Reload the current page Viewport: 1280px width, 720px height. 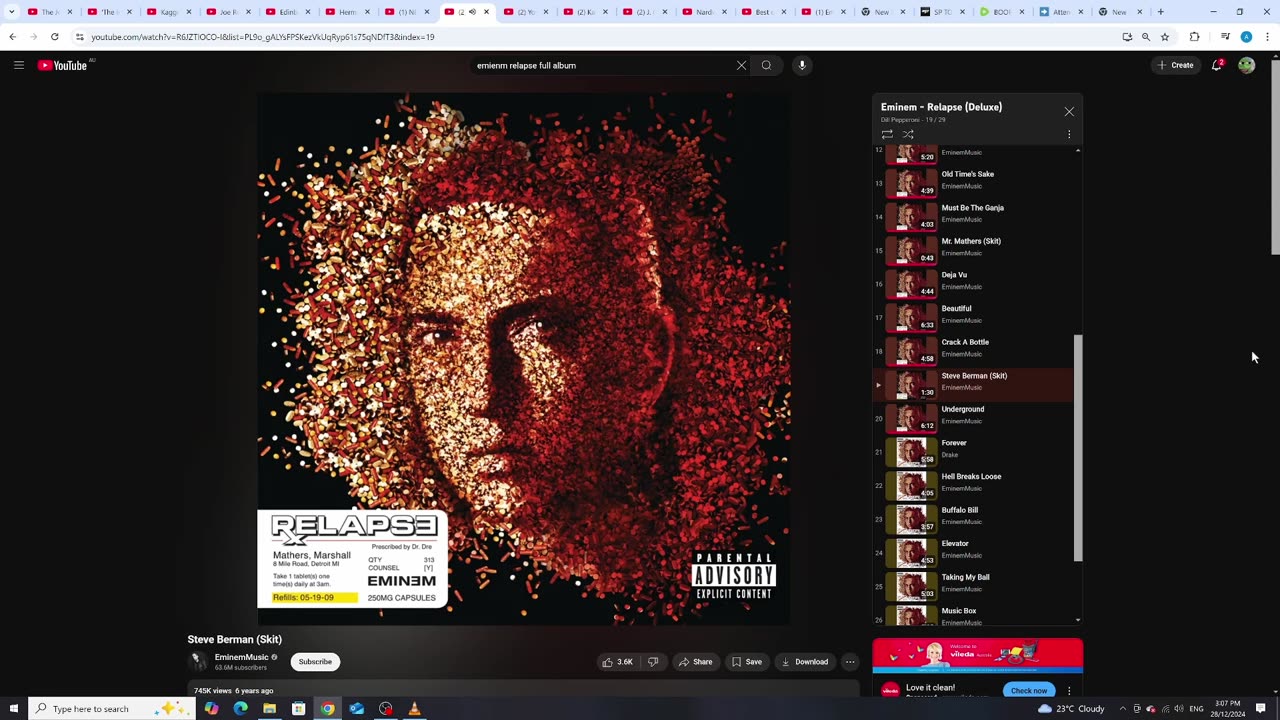(x=54, y=37)
